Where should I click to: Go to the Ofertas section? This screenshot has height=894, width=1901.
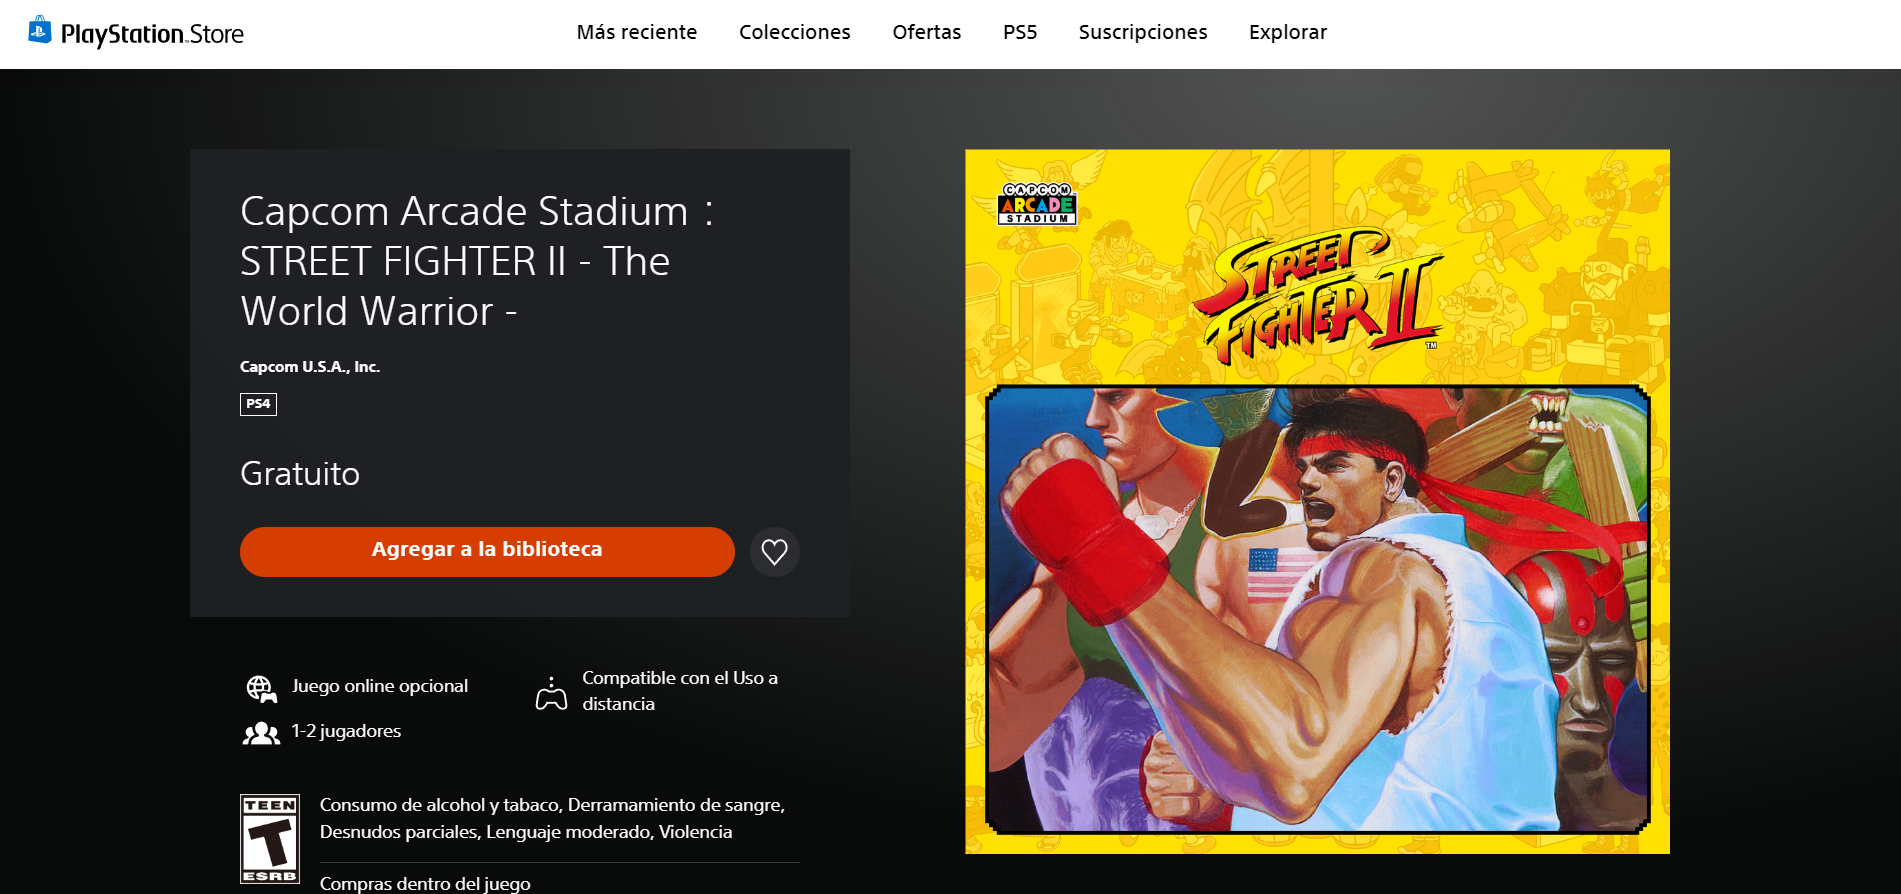[x=926, y=32]
